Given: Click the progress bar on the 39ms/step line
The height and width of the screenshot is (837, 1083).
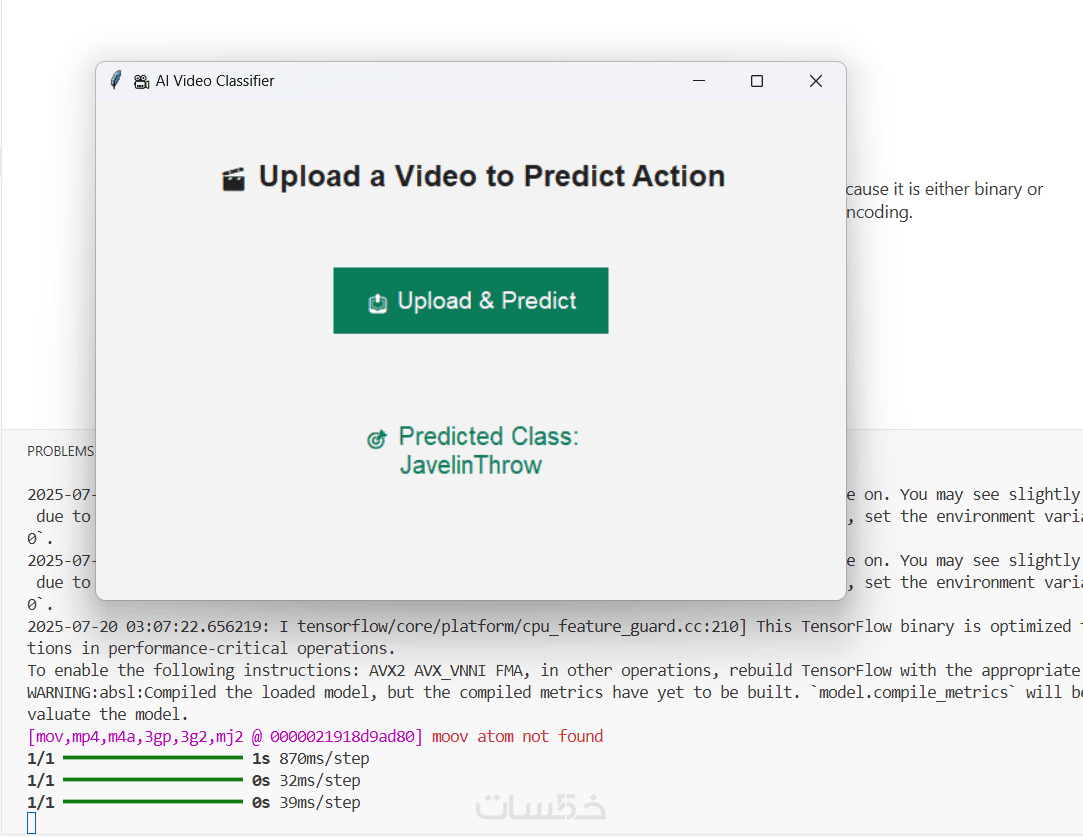Looking at the screenshot, I should 153,802.
